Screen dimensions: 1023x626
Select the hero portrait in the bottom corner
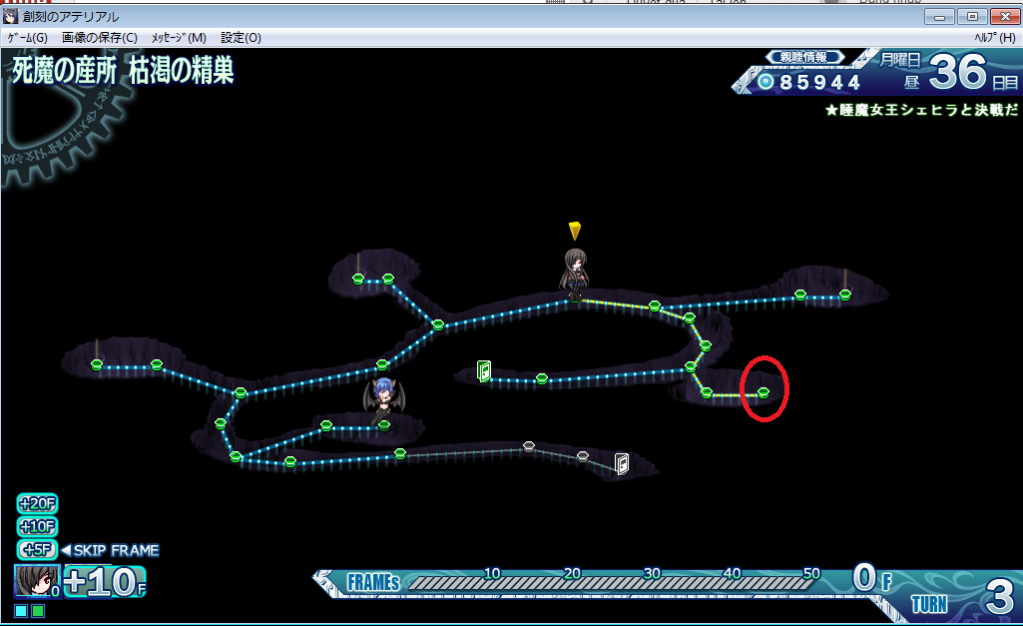37,581
